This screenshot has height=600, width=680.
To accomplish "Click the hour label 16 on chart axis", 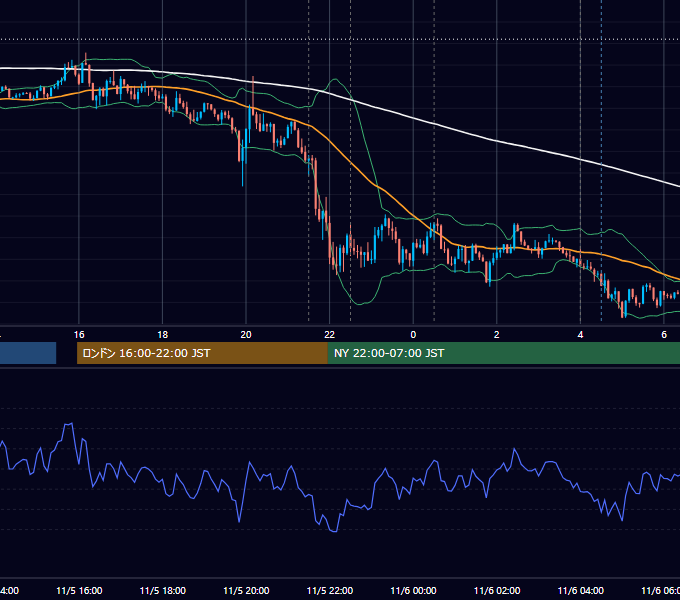I will (x=79, y=335).
